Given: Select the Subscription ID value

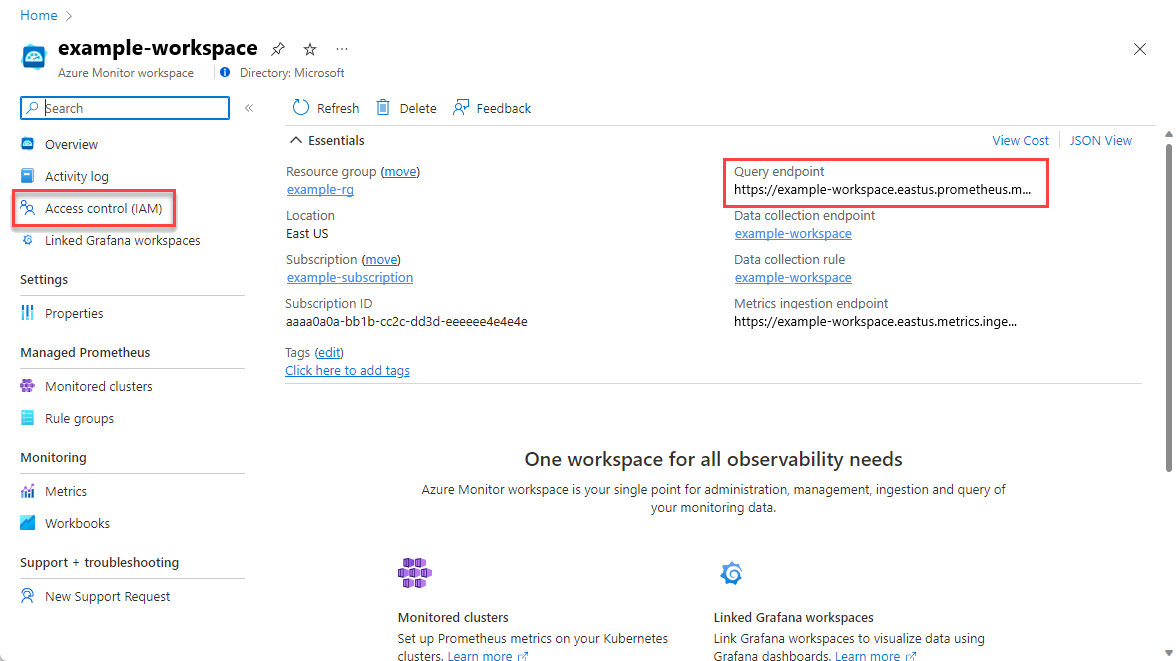Looking at the screenshot, I should 406,322.
